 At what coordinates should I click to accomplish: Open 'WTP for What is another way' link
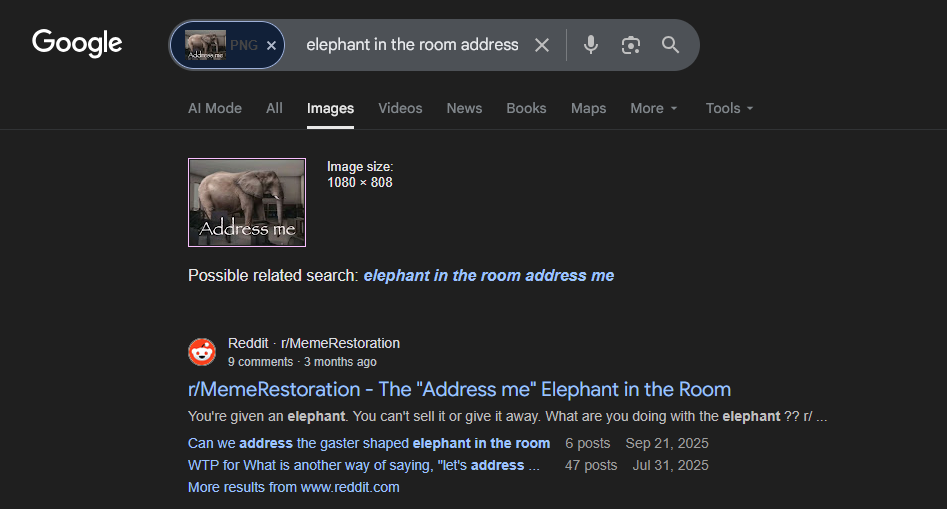click(x=364, y=466)
